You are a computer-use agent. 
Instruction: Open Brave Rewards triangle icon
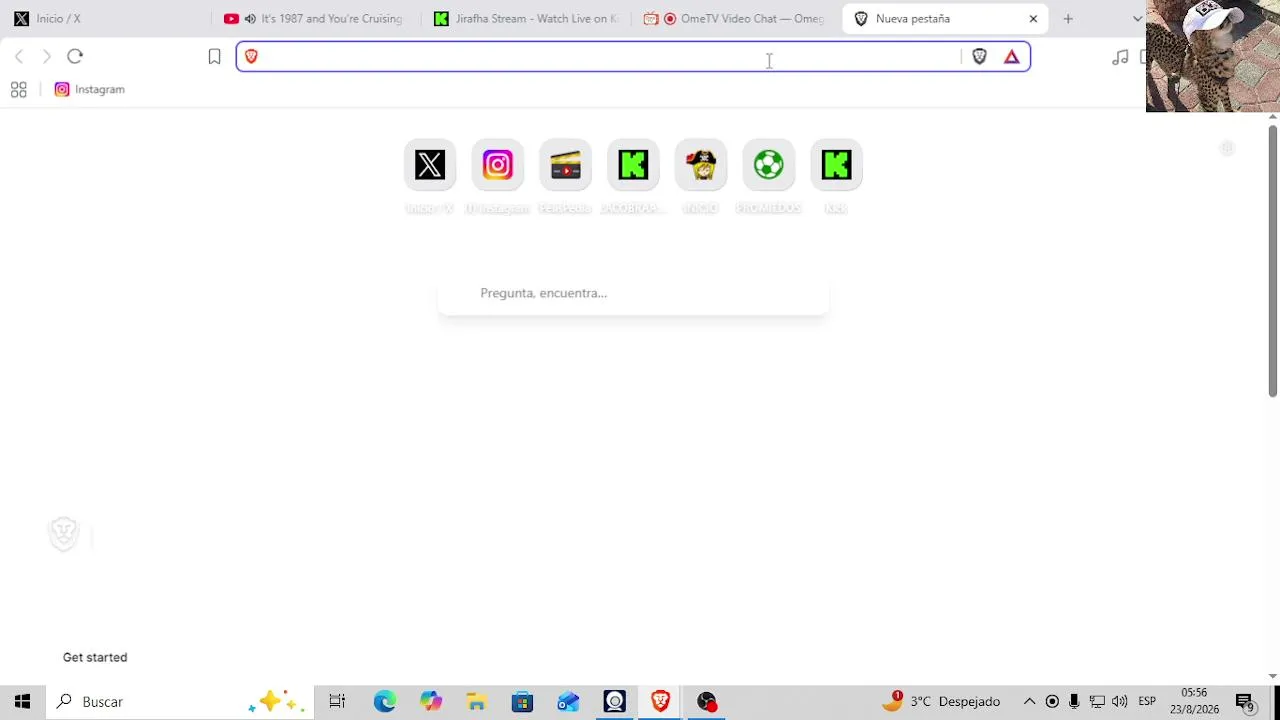(1012, 57)
